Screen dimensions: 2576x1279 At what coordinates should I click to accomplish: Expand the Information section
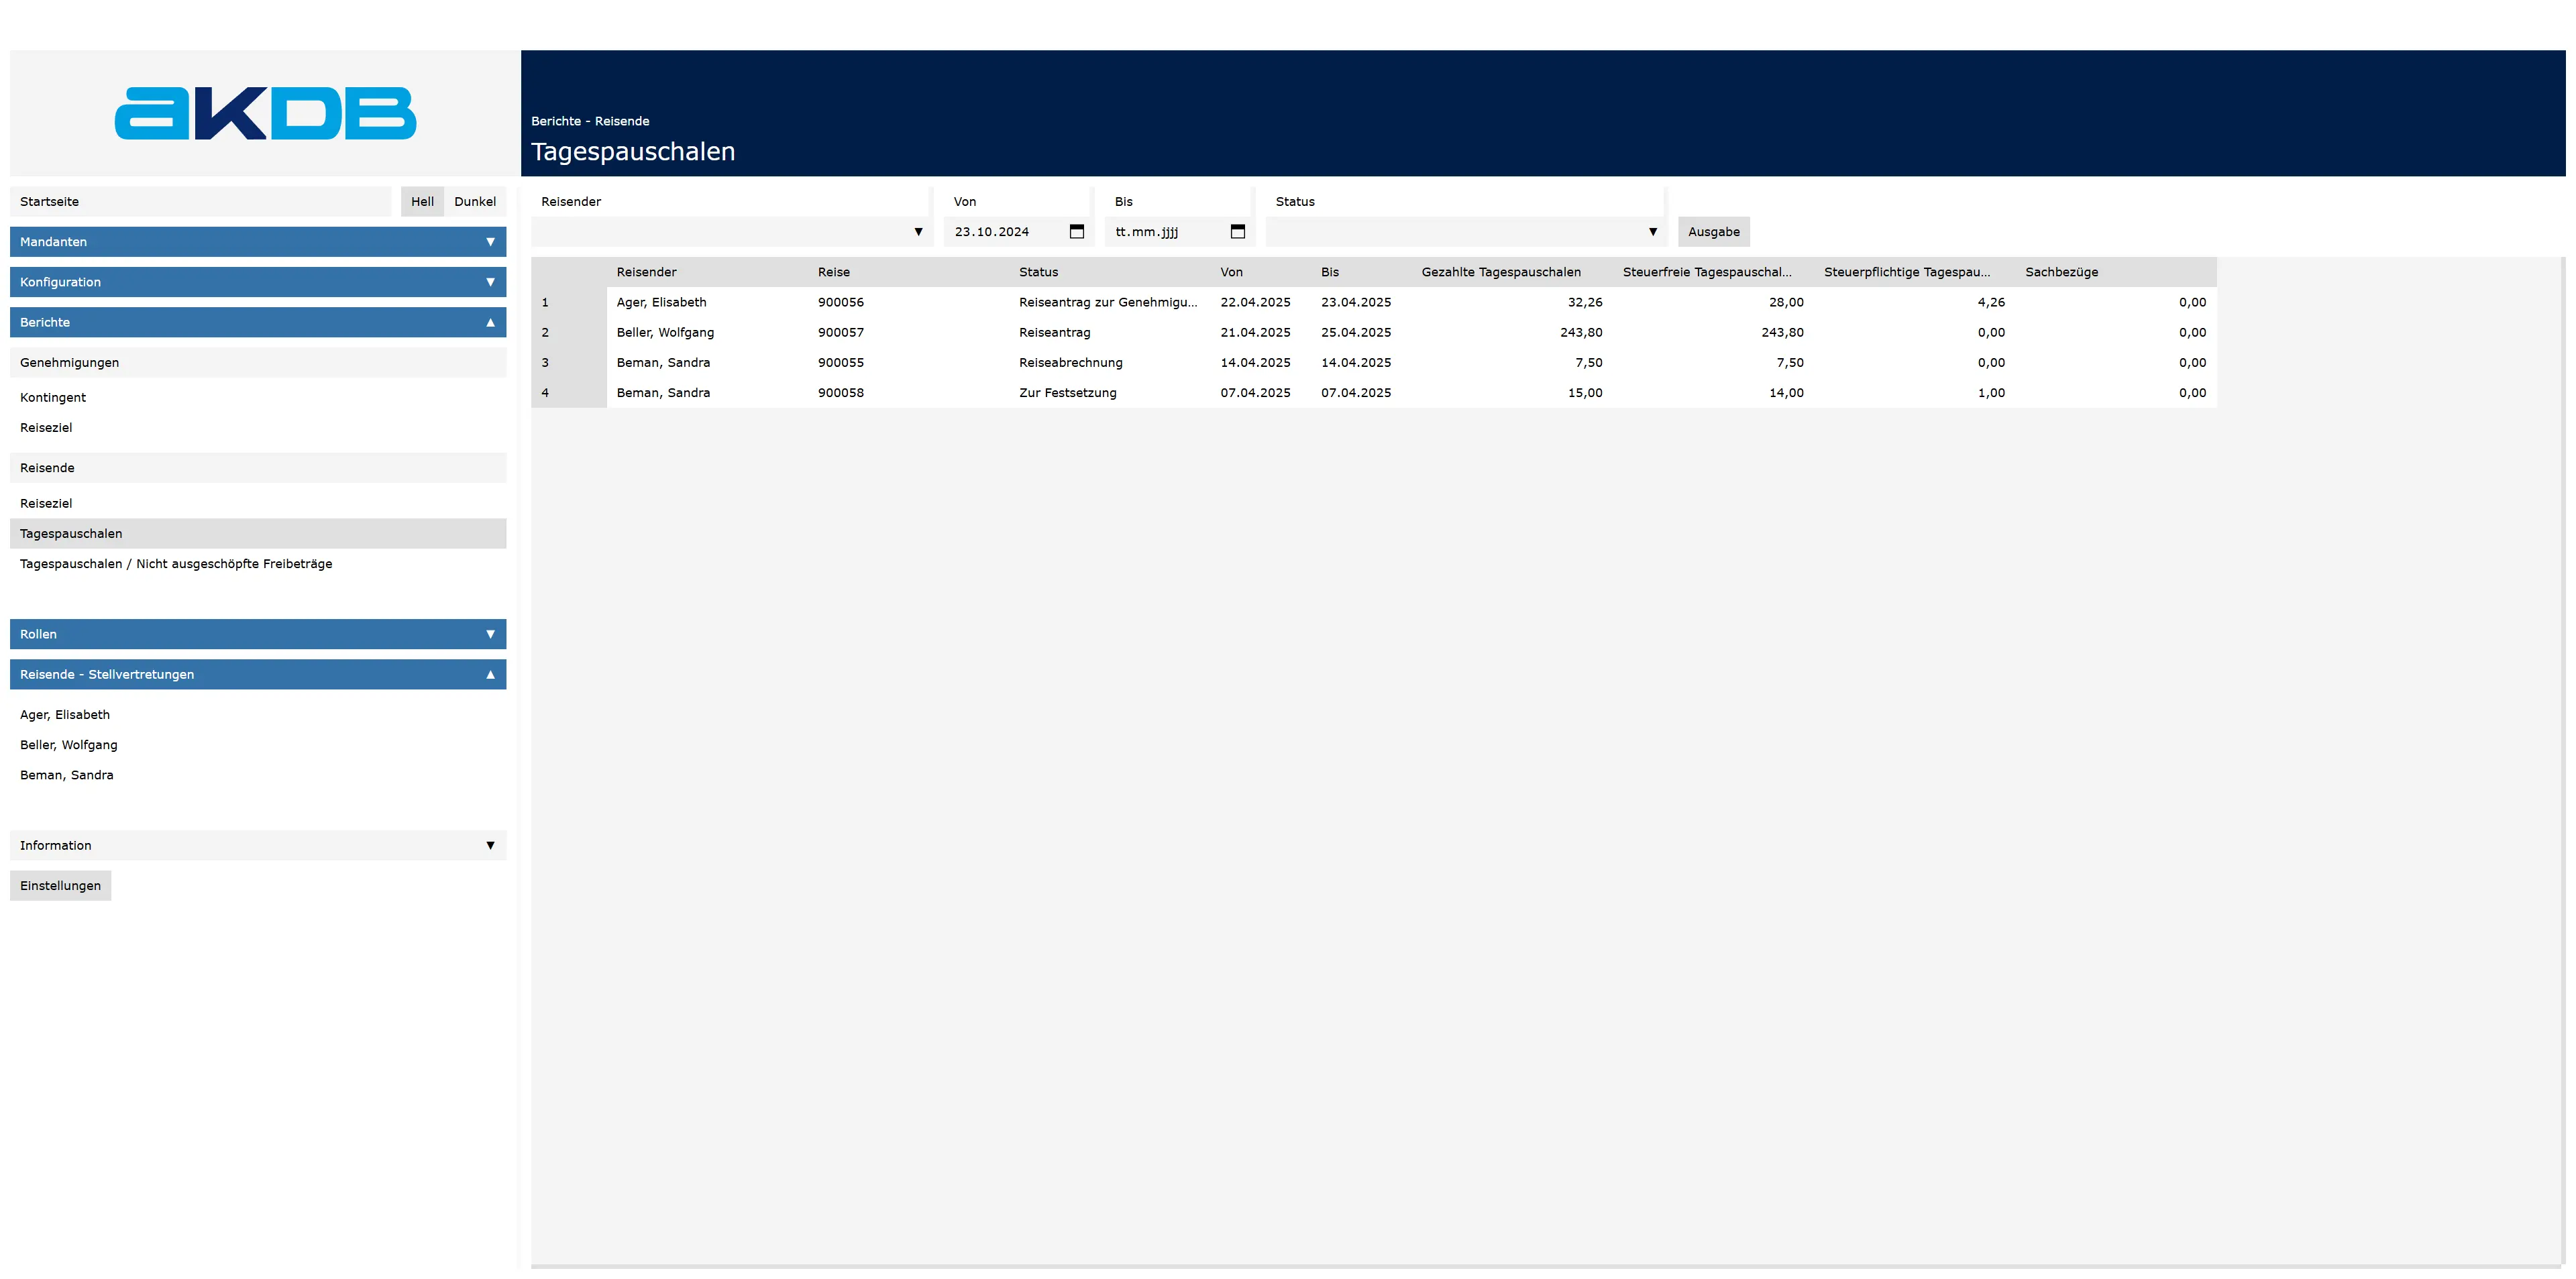(x=258, y=845)
